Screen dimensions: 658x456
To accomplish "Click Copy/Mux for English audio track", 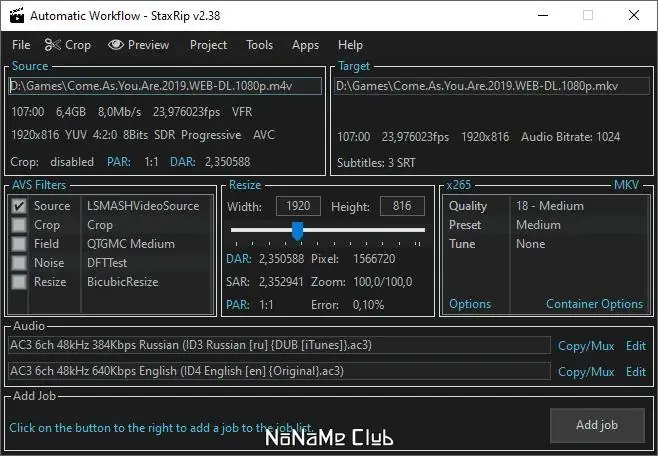I will (586, 372).
